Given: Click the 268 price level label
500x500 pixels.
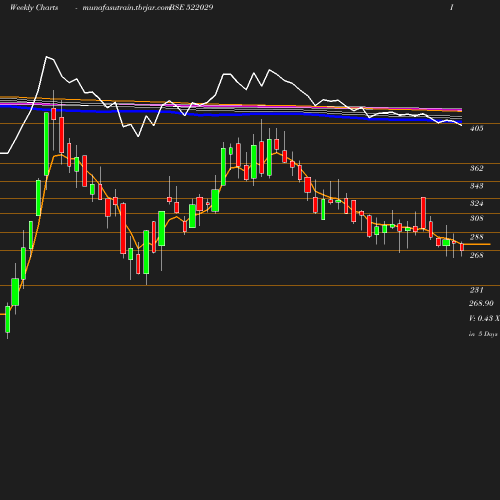Looking at the screenshot, I should point(476,255).
